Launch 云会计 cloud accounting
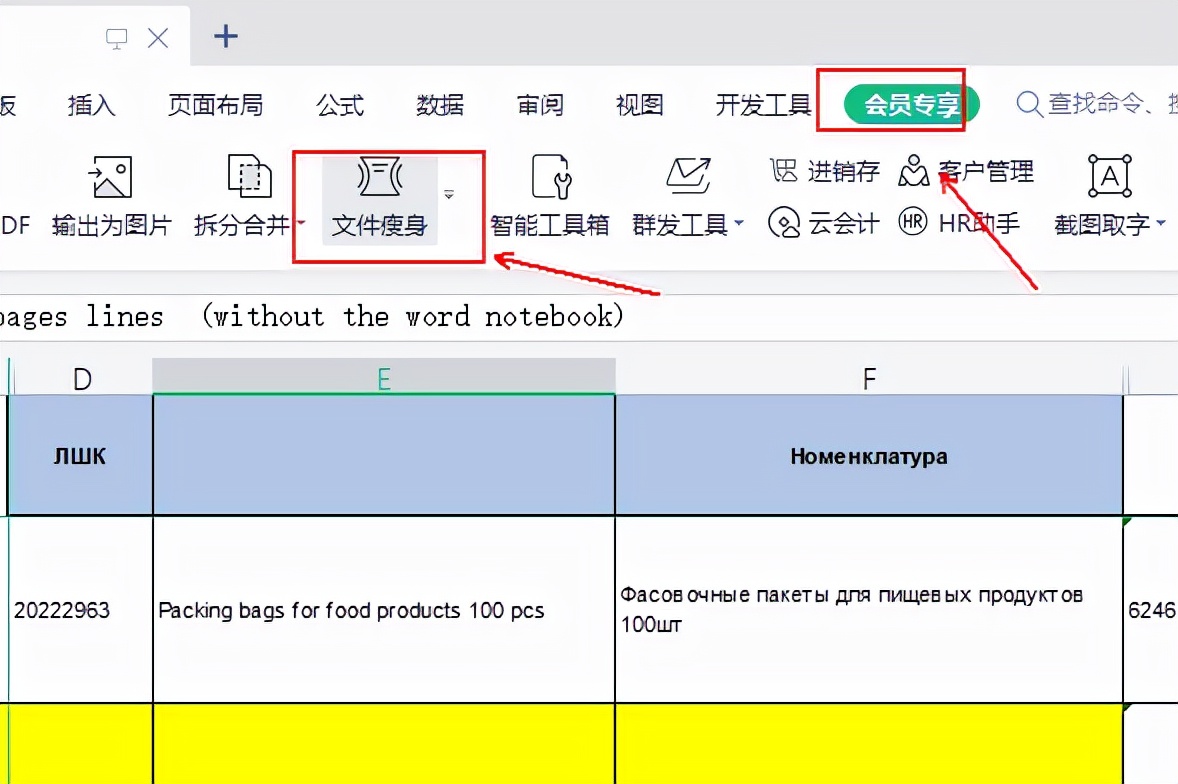The width and height of the screenshot is (1178, 784). 824,223
